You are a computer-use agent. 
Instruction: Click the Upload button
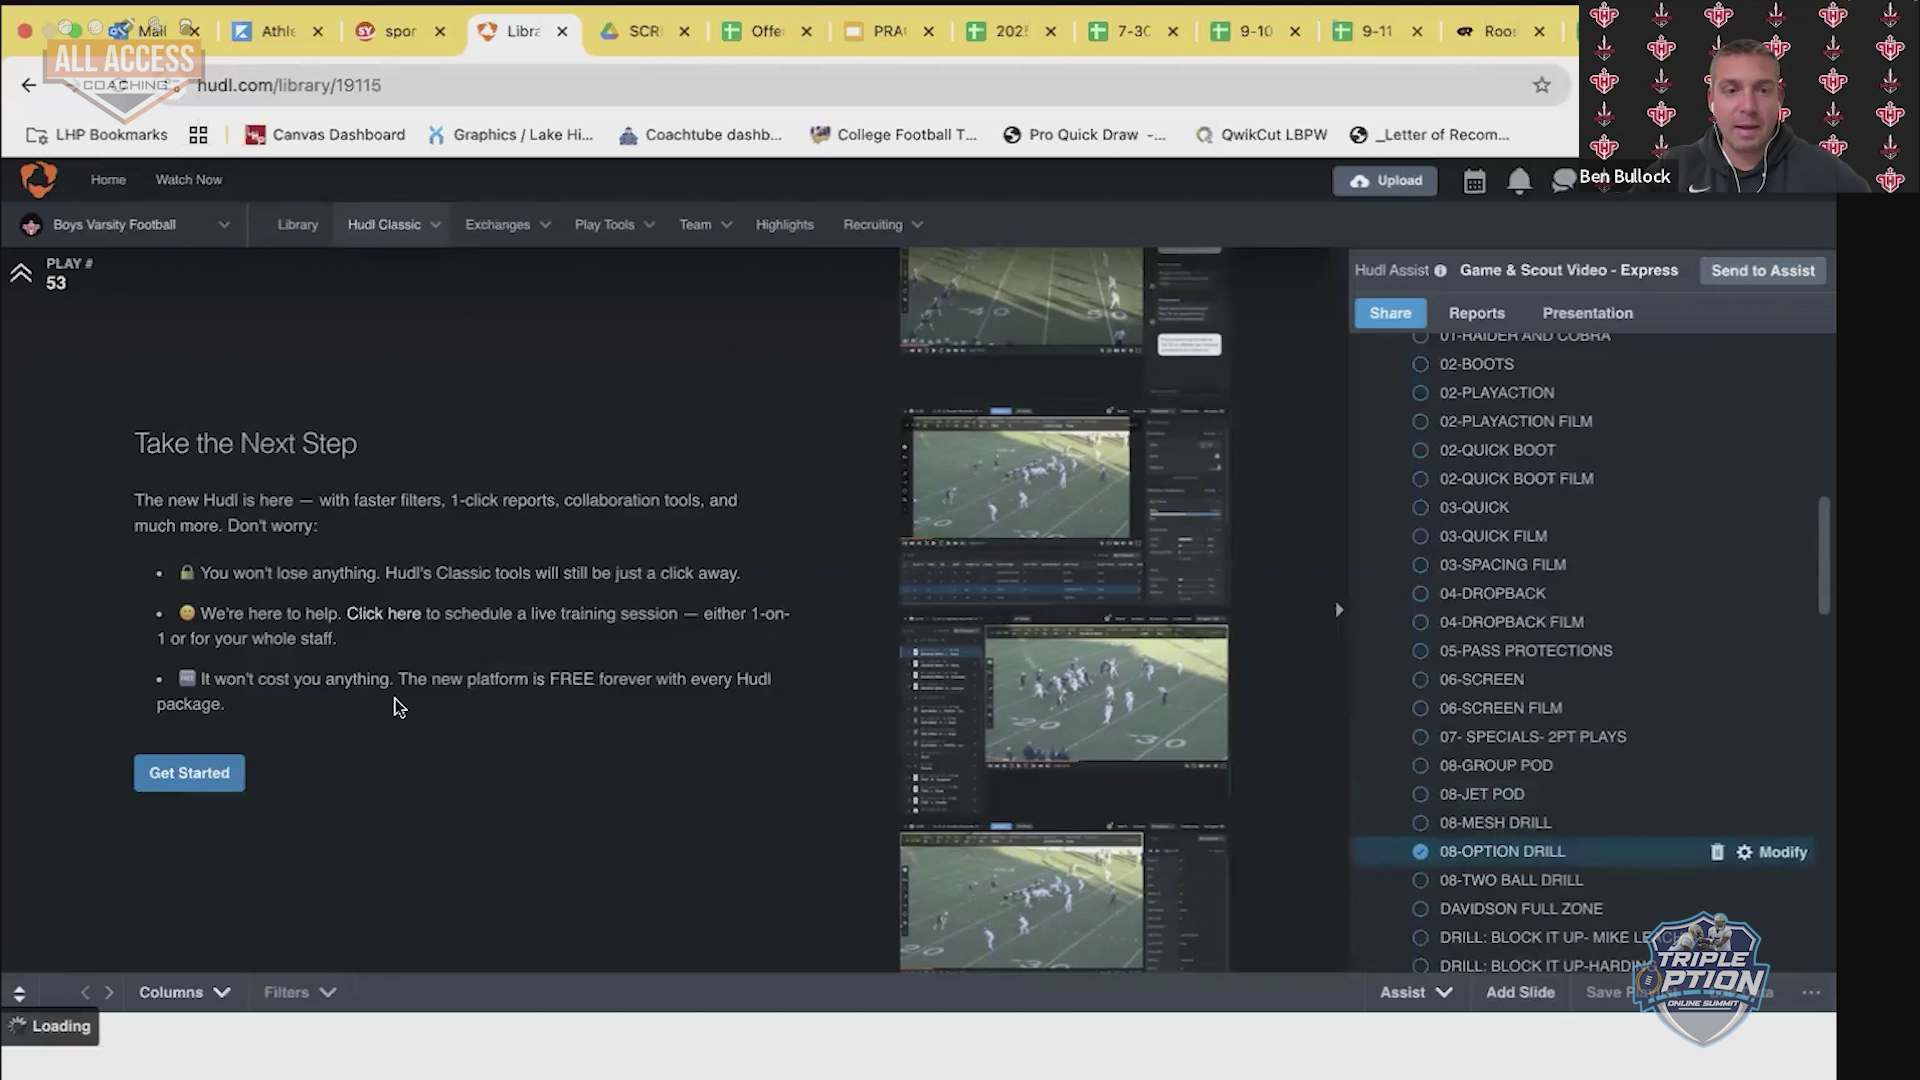[x=1385, y=181]
